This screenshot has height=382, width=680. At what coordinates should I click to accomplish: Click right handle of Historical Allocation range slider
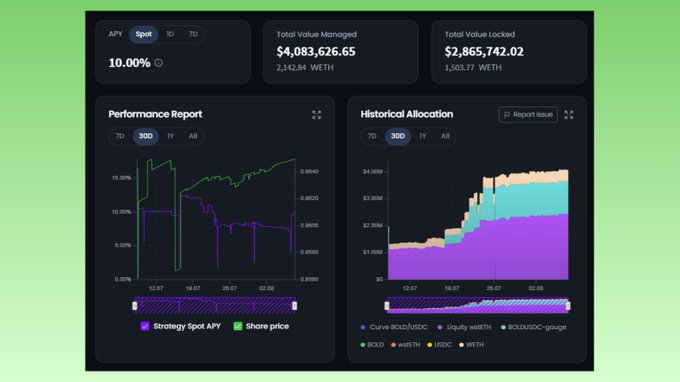click(x=568, y=306)
